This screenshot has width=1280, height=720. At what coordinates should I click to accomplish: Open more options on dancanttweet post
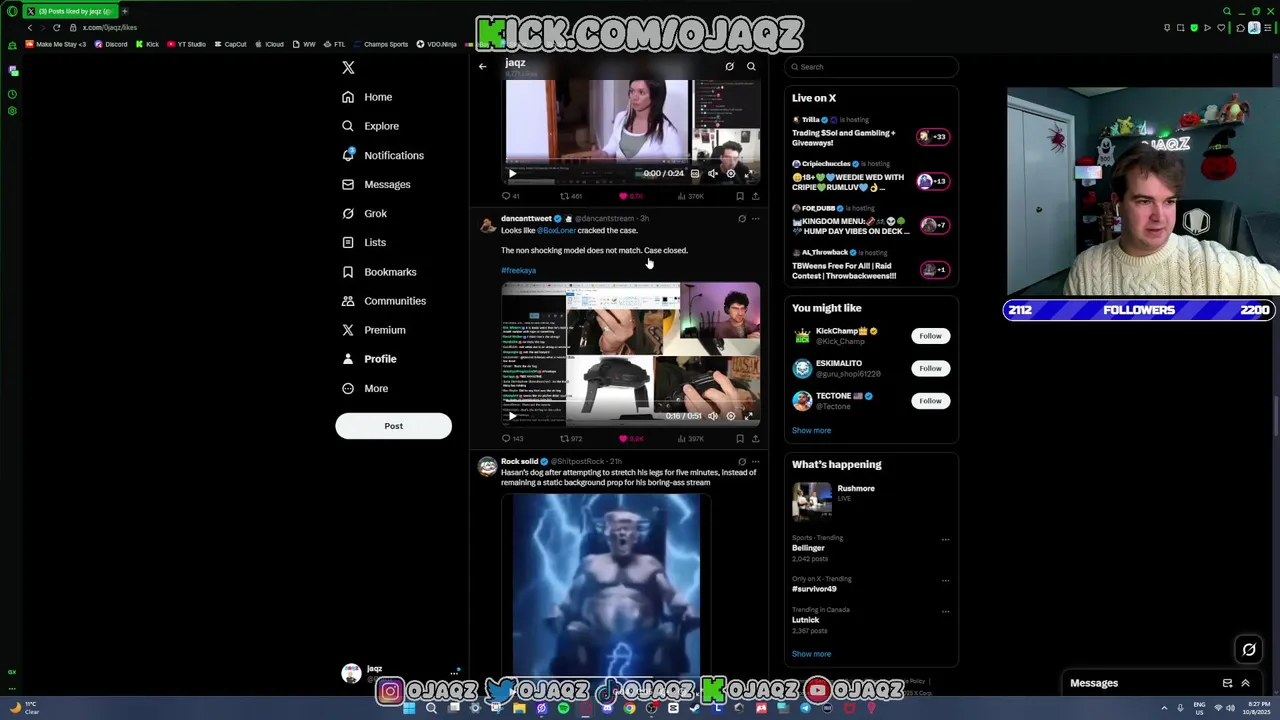click(755, 218)
